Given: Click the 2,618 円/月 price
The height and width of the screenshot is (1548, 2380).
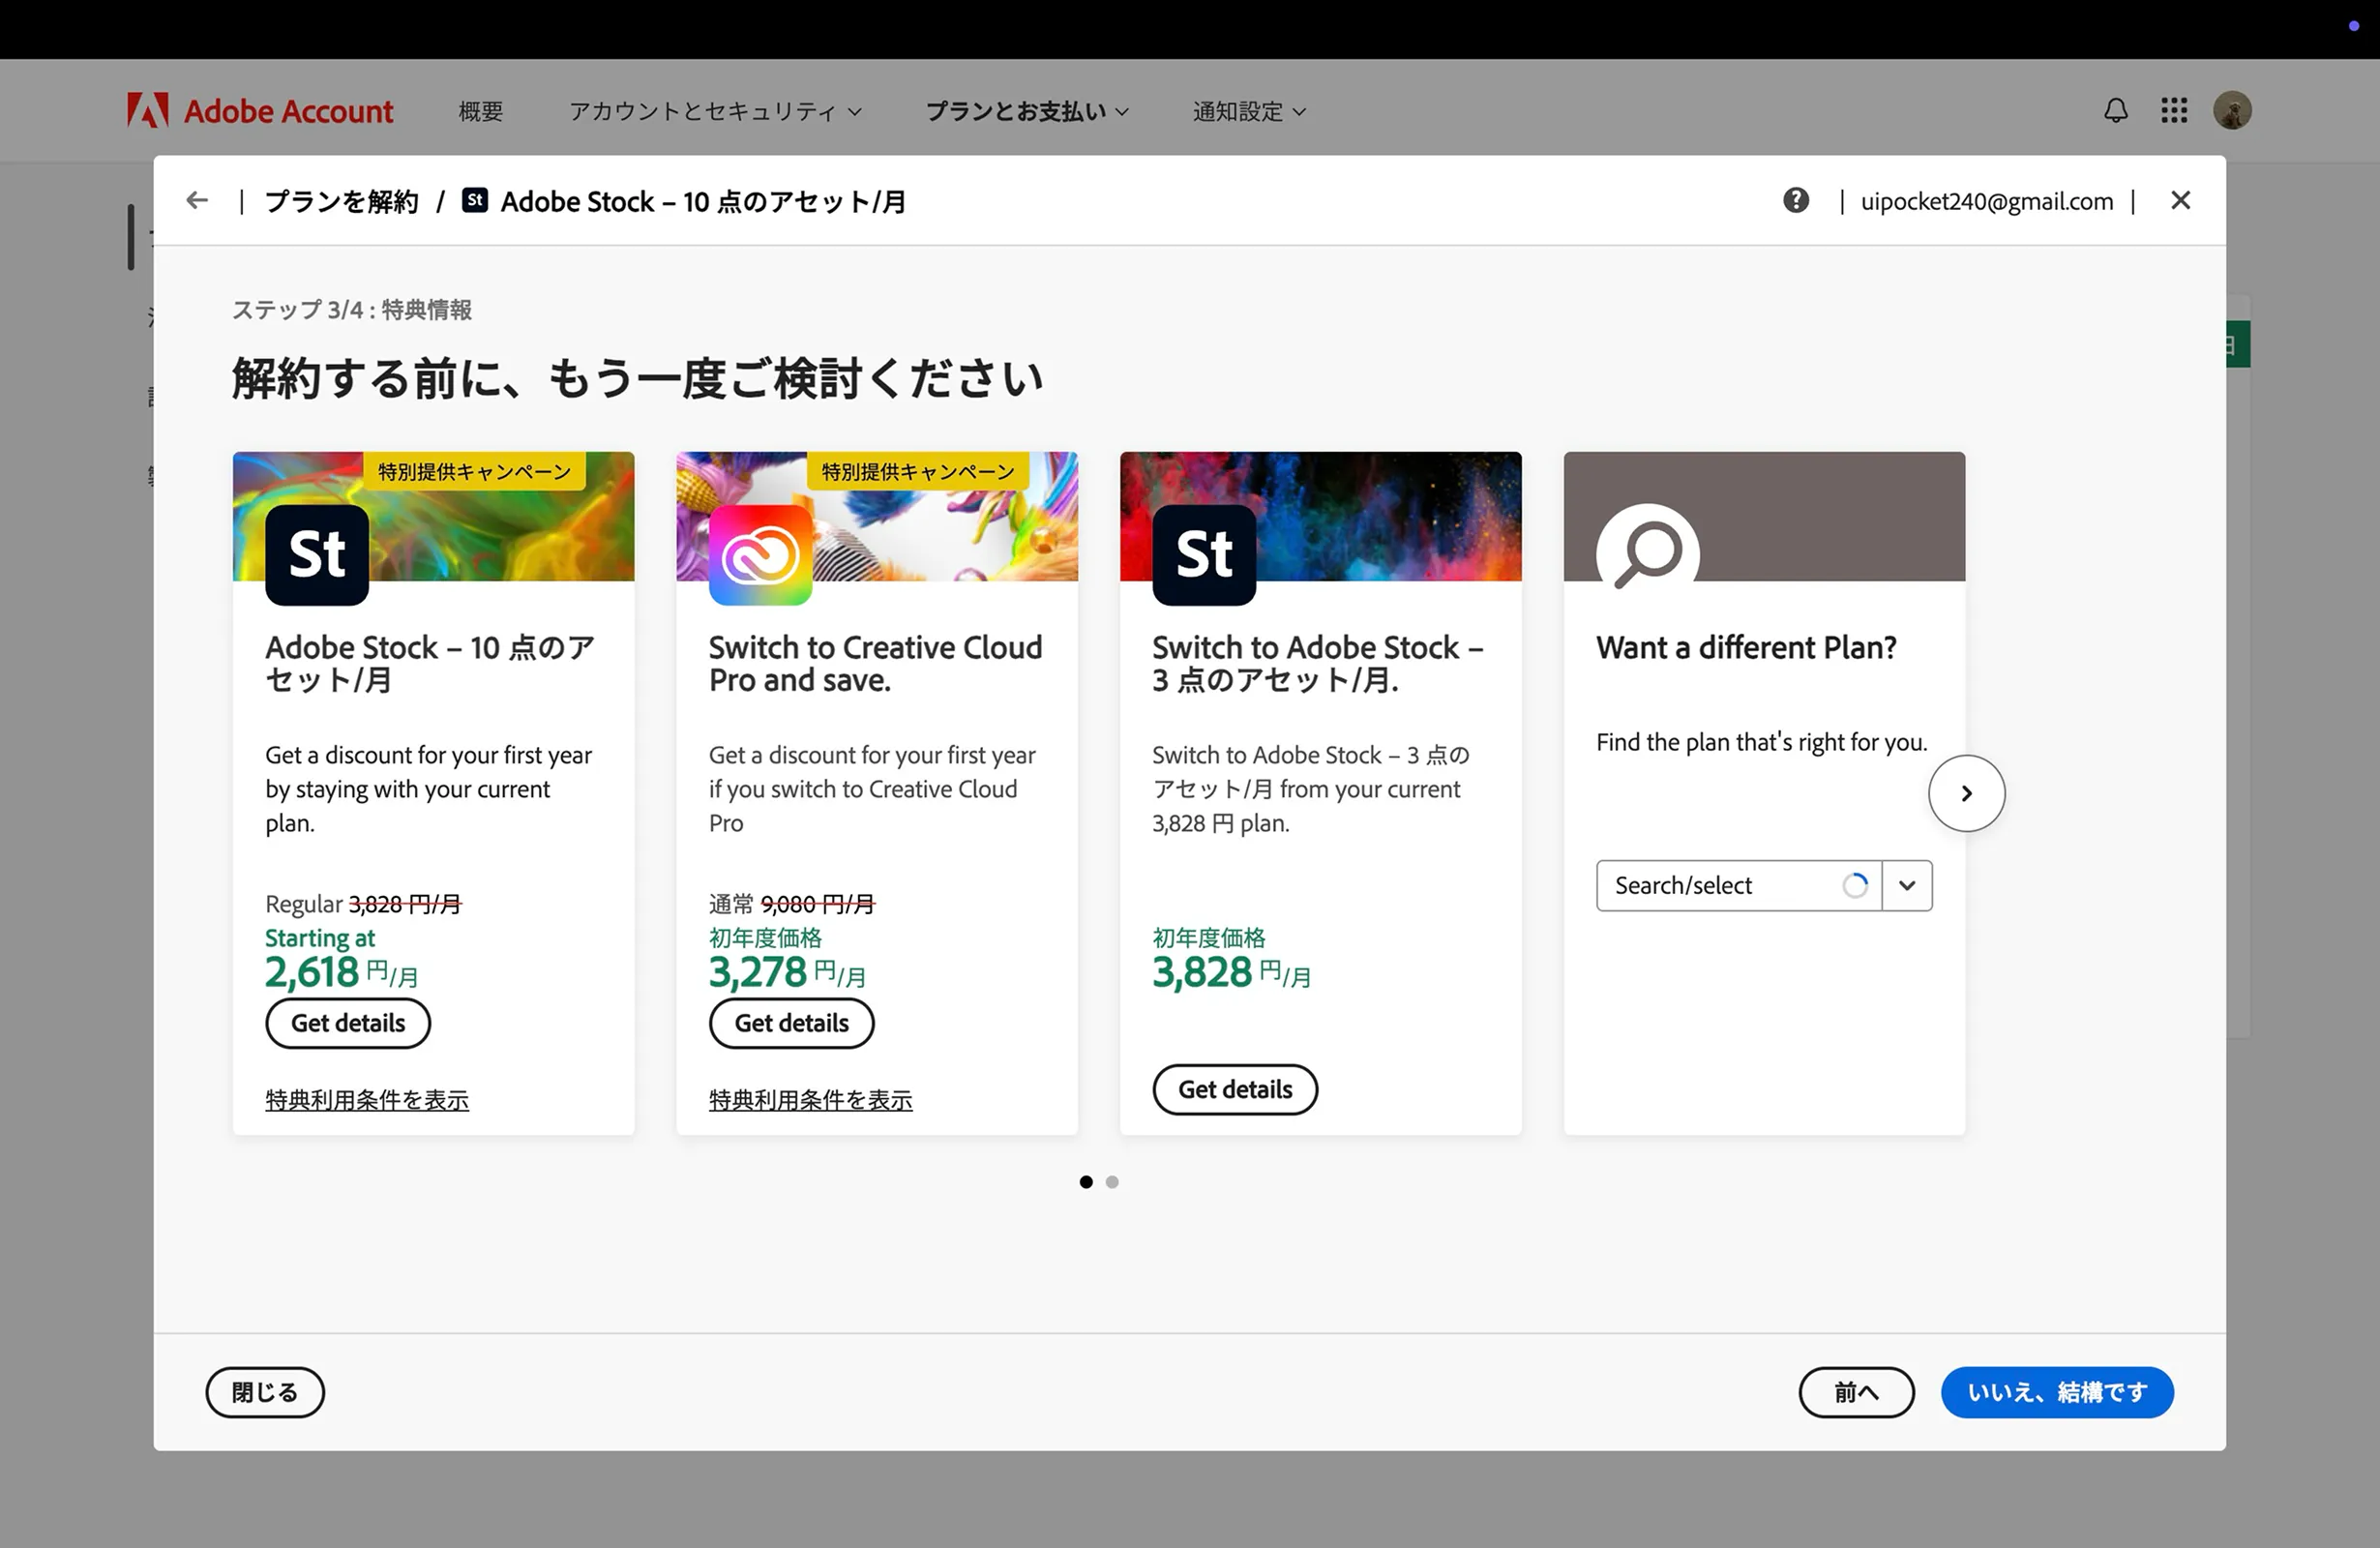Looking at the screenshot, I should [342, 971].
